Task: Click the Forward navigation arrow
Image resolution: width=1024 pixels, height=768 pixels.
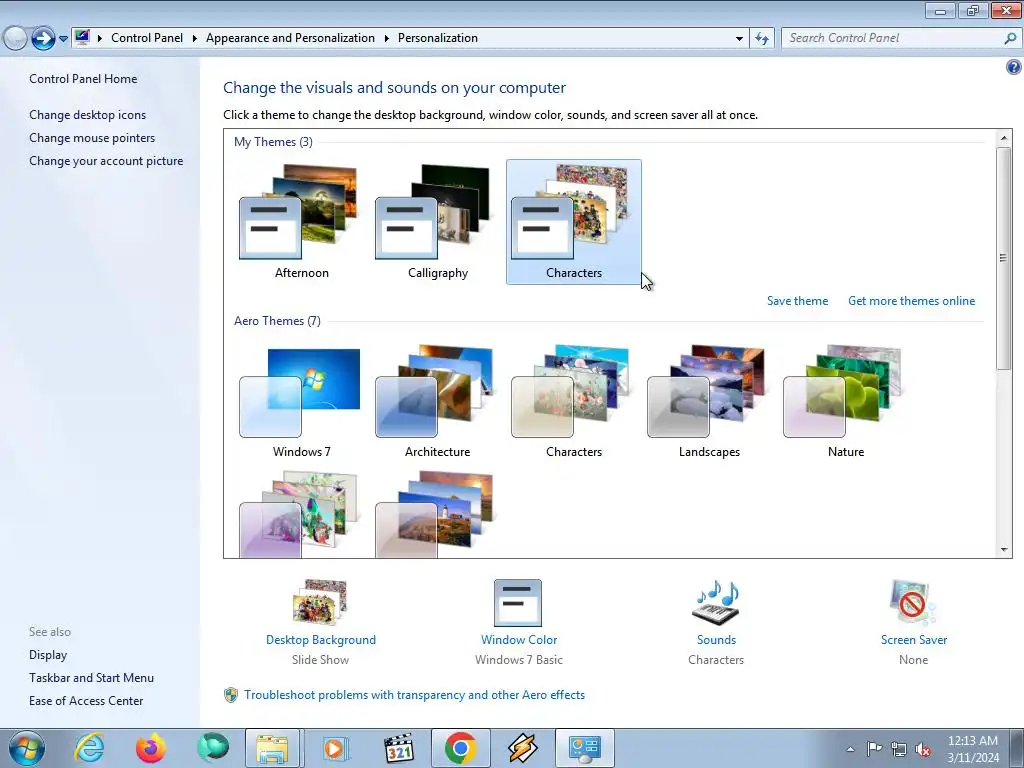Action: coord(43,39)
